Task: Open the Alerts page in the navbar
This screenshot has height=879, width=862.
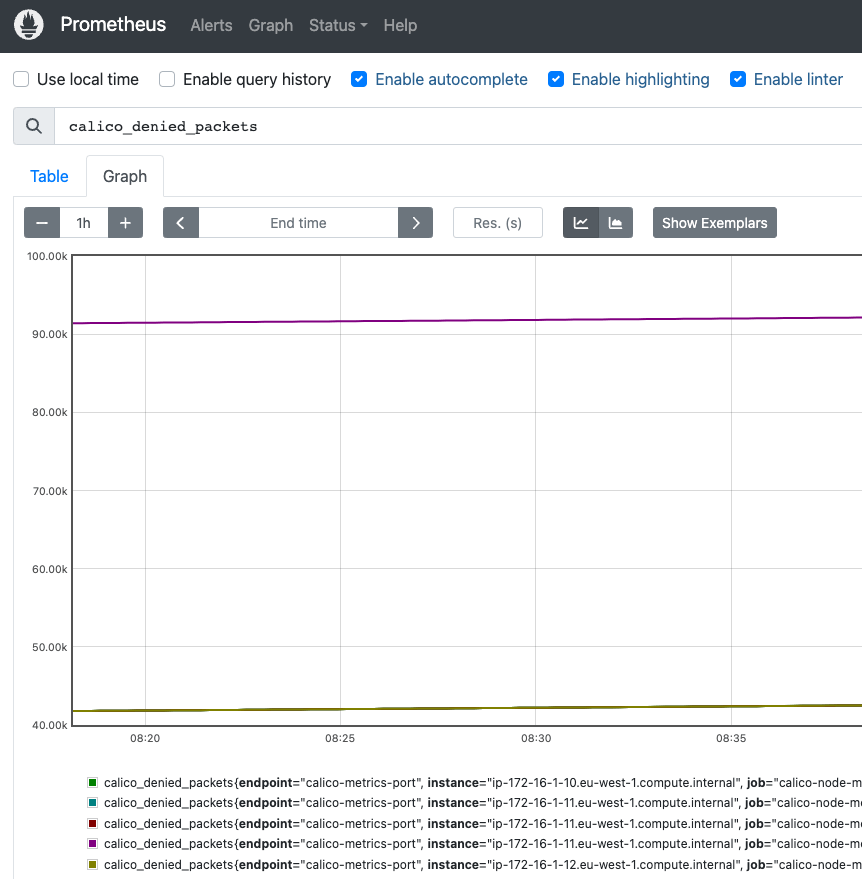Action: click(x=211, y=25)
